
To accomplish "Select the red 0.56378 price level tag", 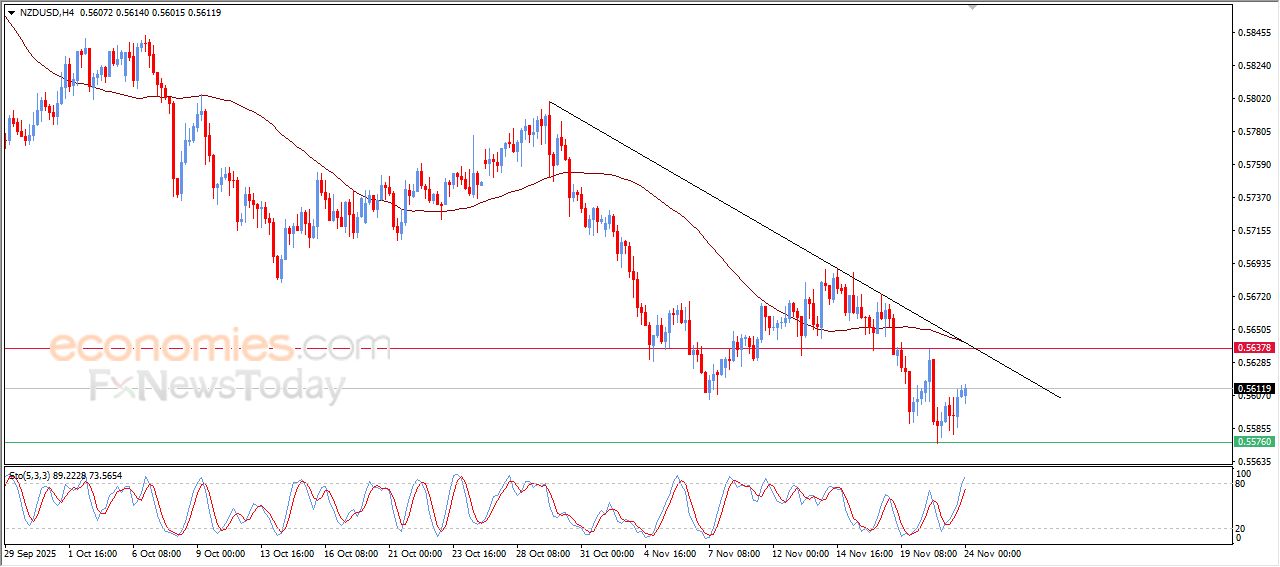I will pos(1254,348).
